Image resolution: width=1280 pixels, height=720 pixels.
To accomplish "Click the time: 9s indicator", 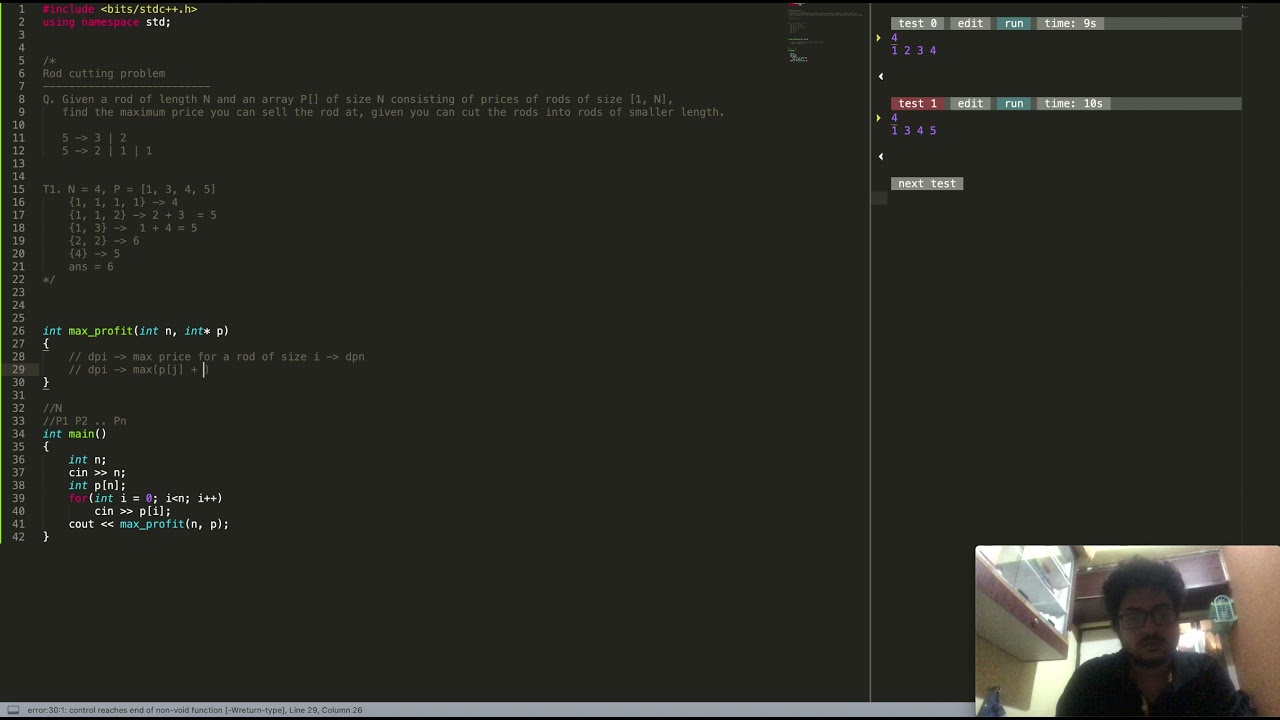I will pos(1070,23).
